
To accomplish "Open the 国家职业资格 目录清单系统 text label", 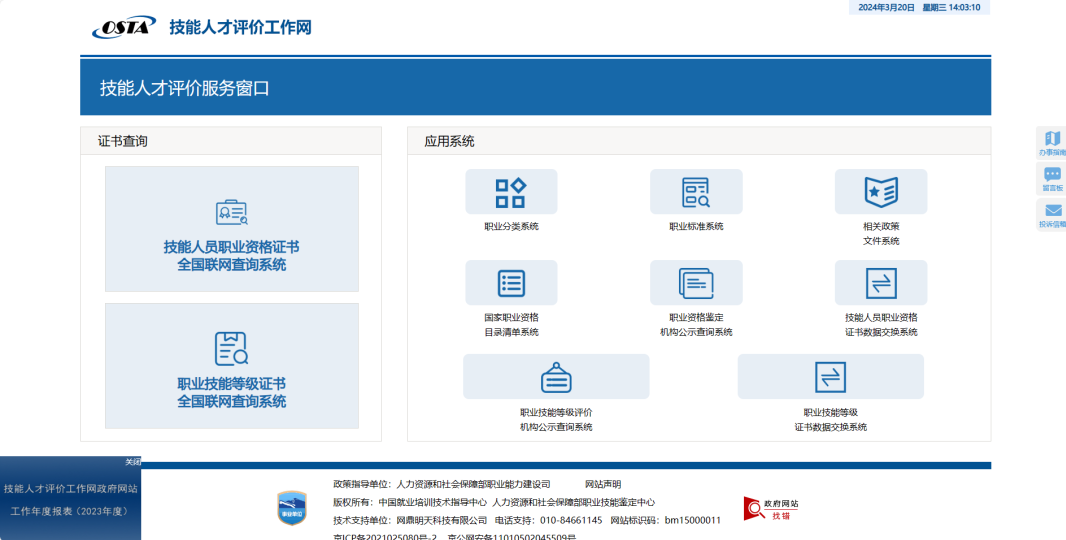I will pyautogui.click(x=511, y=325).
